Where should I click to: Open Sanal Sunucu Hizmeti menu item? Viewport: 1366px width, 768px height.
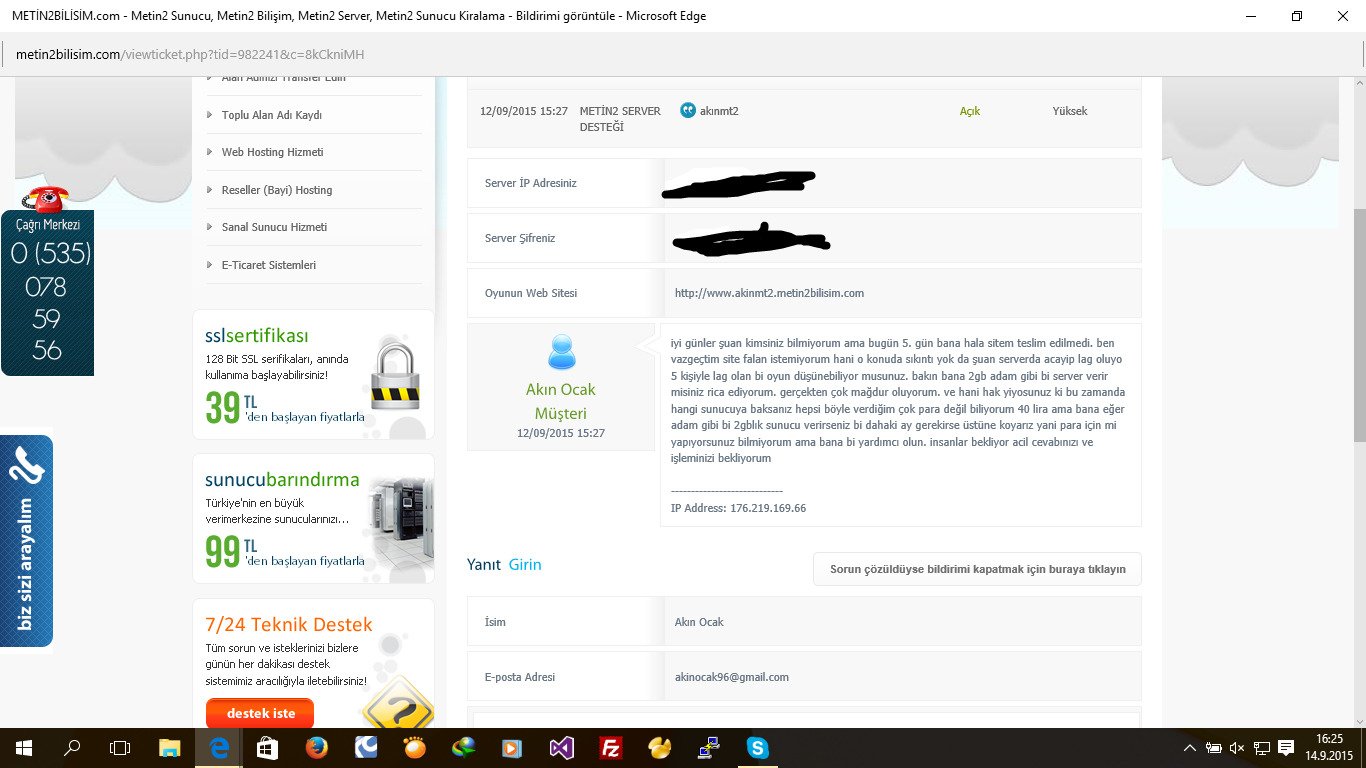[x=274, y=227]
